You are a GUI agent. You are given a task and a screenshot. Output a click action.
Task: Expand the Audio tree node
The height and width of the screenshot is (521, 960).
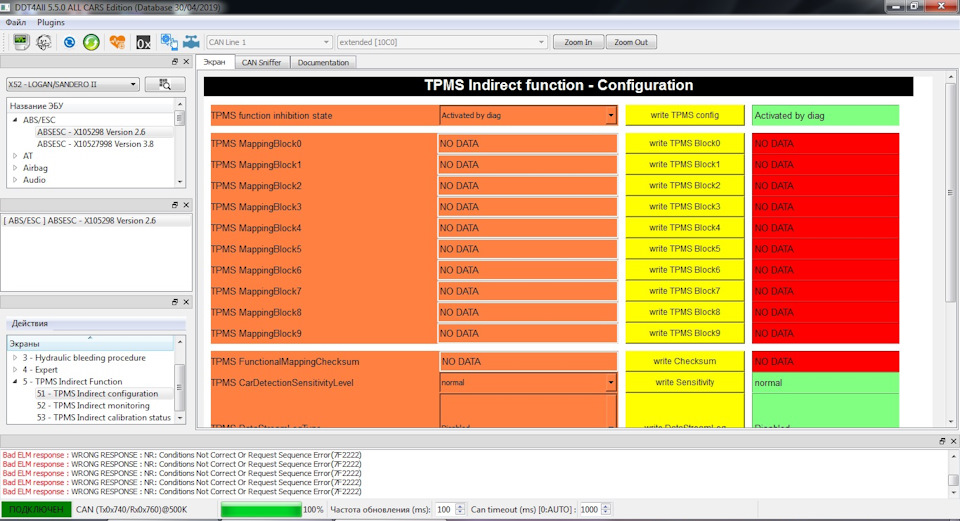click(15, 180)
